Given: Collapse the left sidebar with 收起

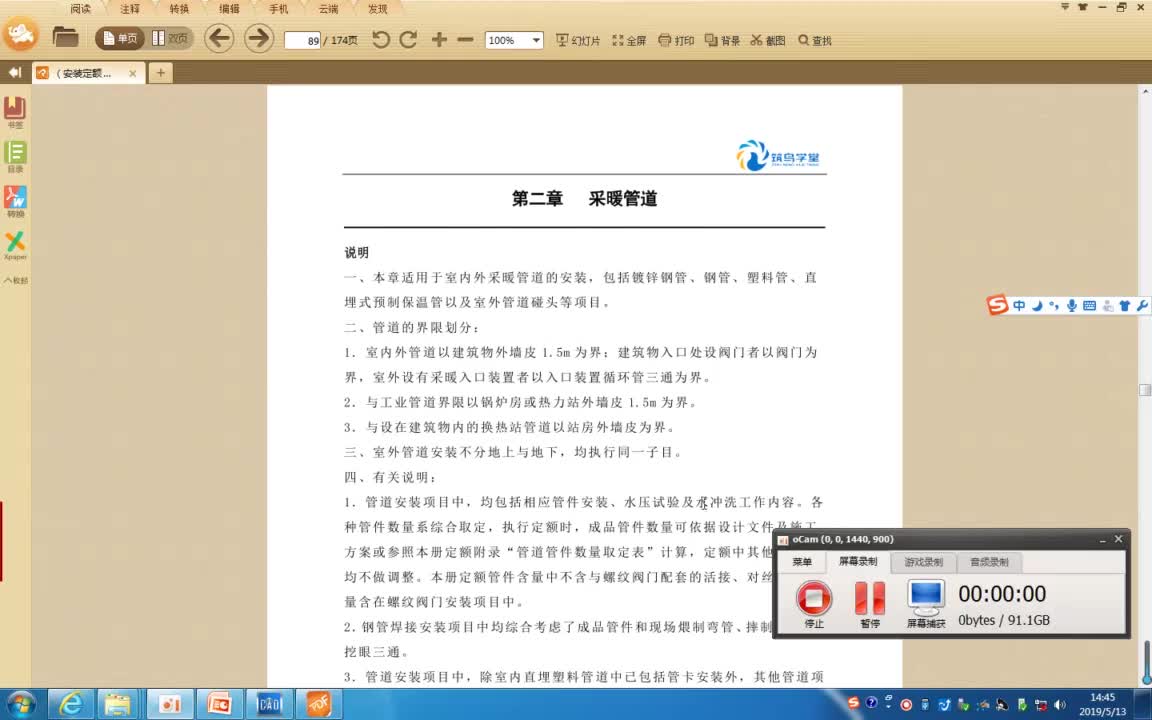Looking at the screenshot, I should (15, 280).
